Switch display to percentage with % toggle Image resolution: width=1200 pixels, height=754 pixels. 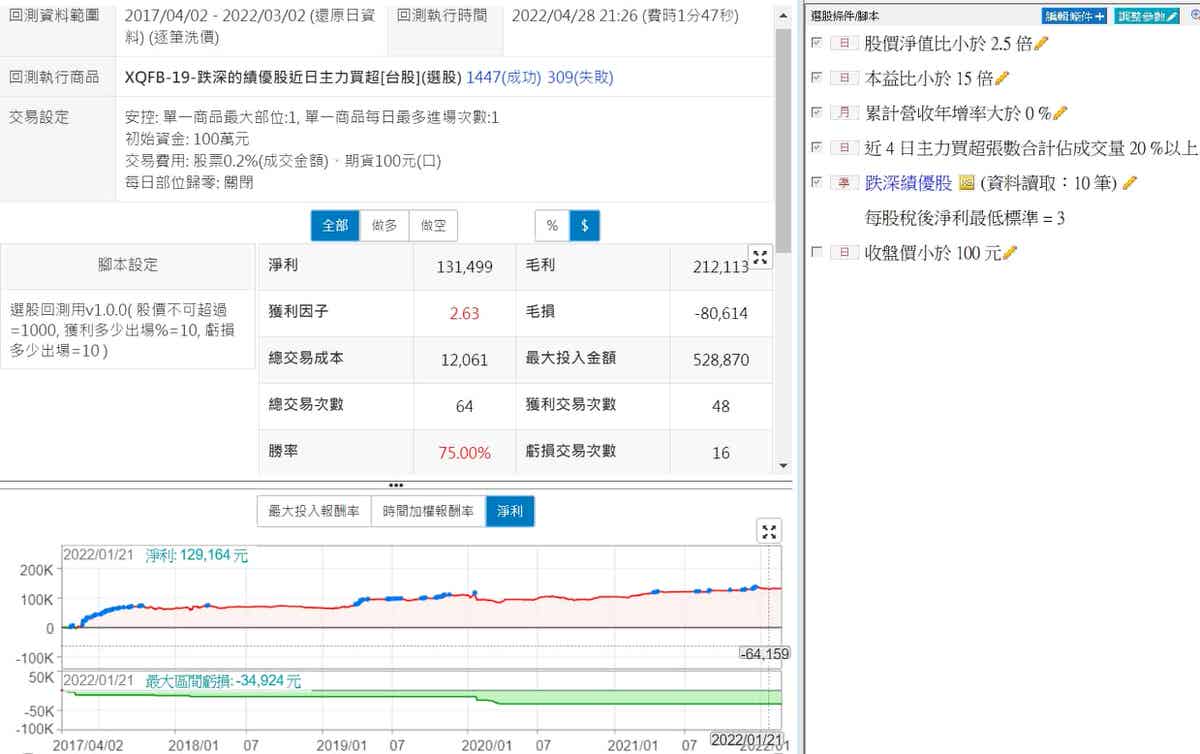[552, 226]
